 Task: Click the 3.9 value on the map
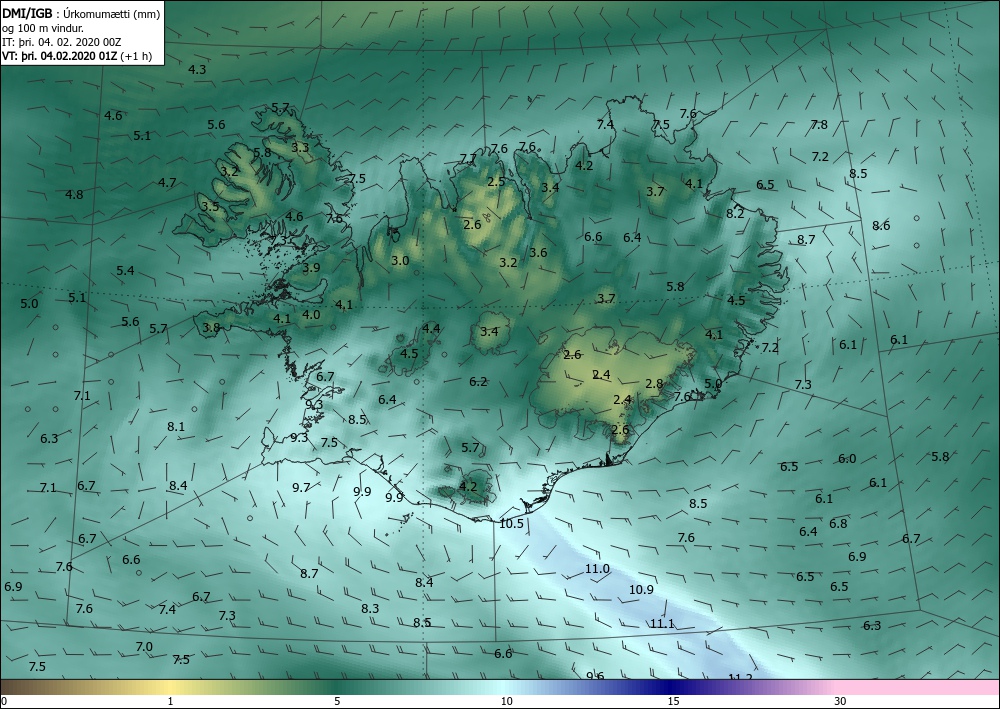click(311, 268)
